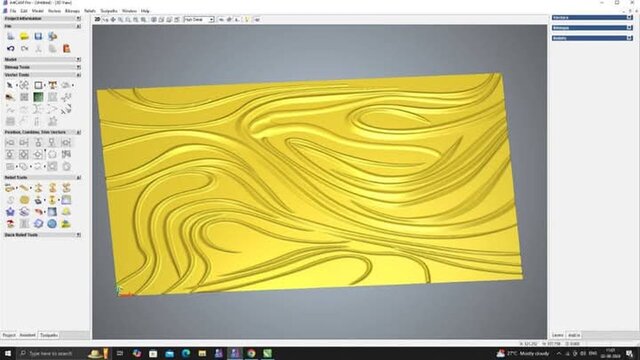Select the Create Rectangle vector tool
Image resolution: width=640 pixels, height=360 pixels.
coord(38,85)
